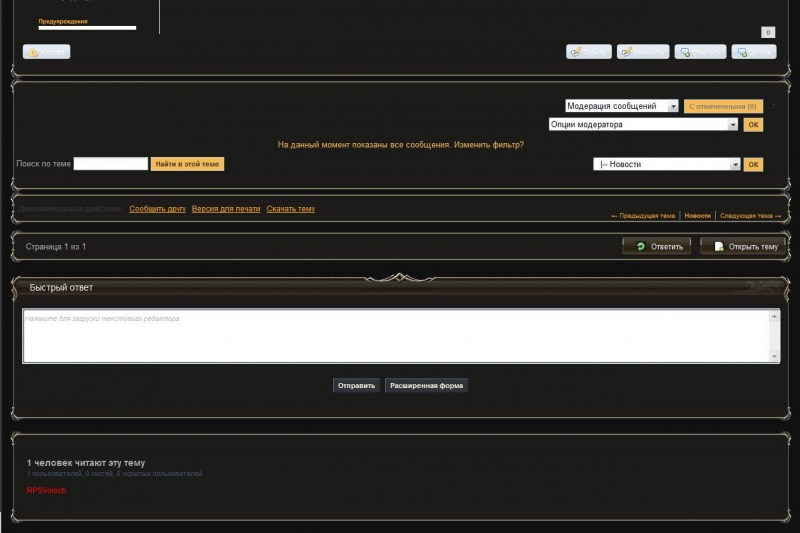Viewport: 800px width, 533px height.
Task: Click the Предупреждения warning level bar
Action: pyautogui.click(x=87, y=28)
